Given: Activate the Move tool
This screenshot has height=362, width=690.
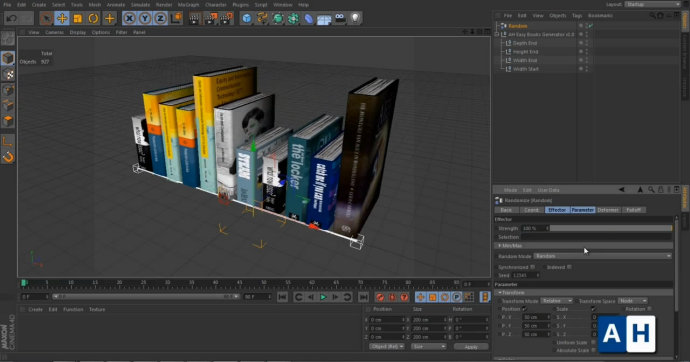Looking at the screenshot, I should coord(62,18).
